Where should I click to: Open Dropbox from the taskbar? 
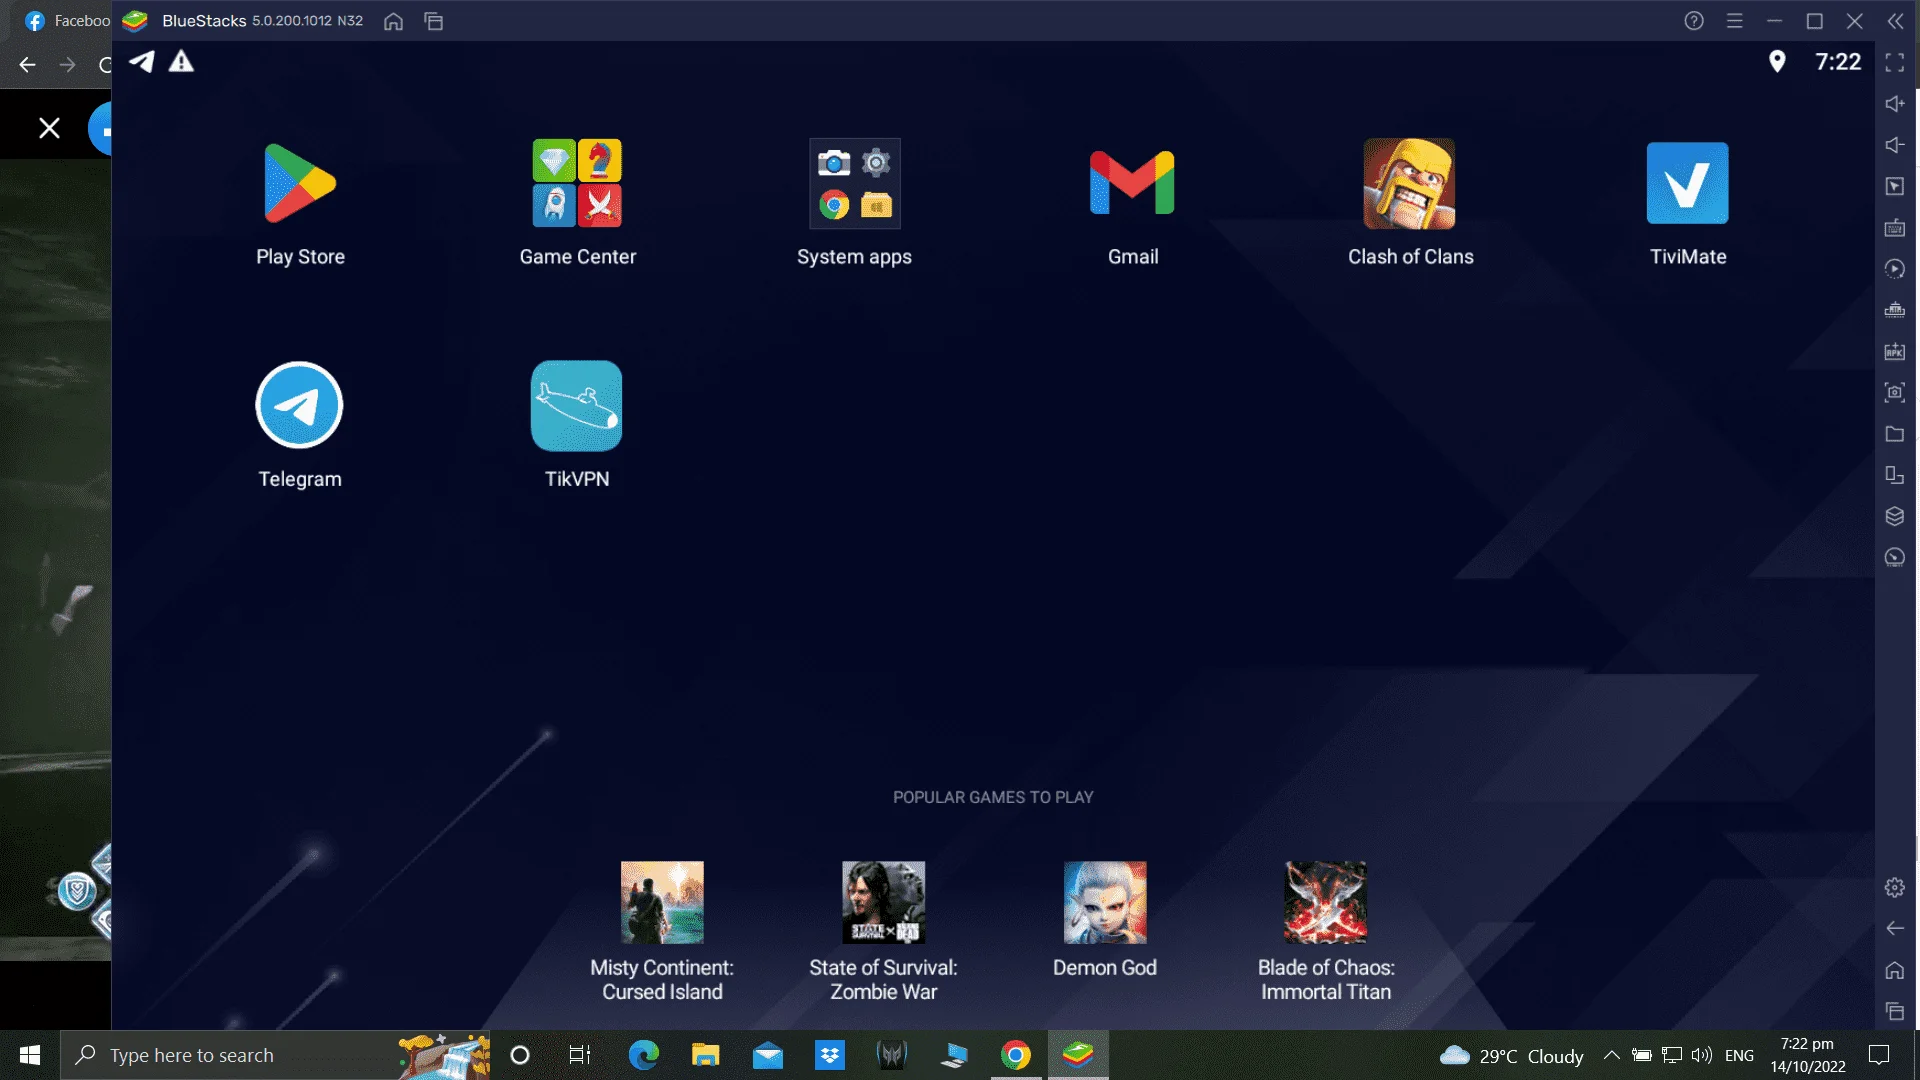pos(830,1055)
